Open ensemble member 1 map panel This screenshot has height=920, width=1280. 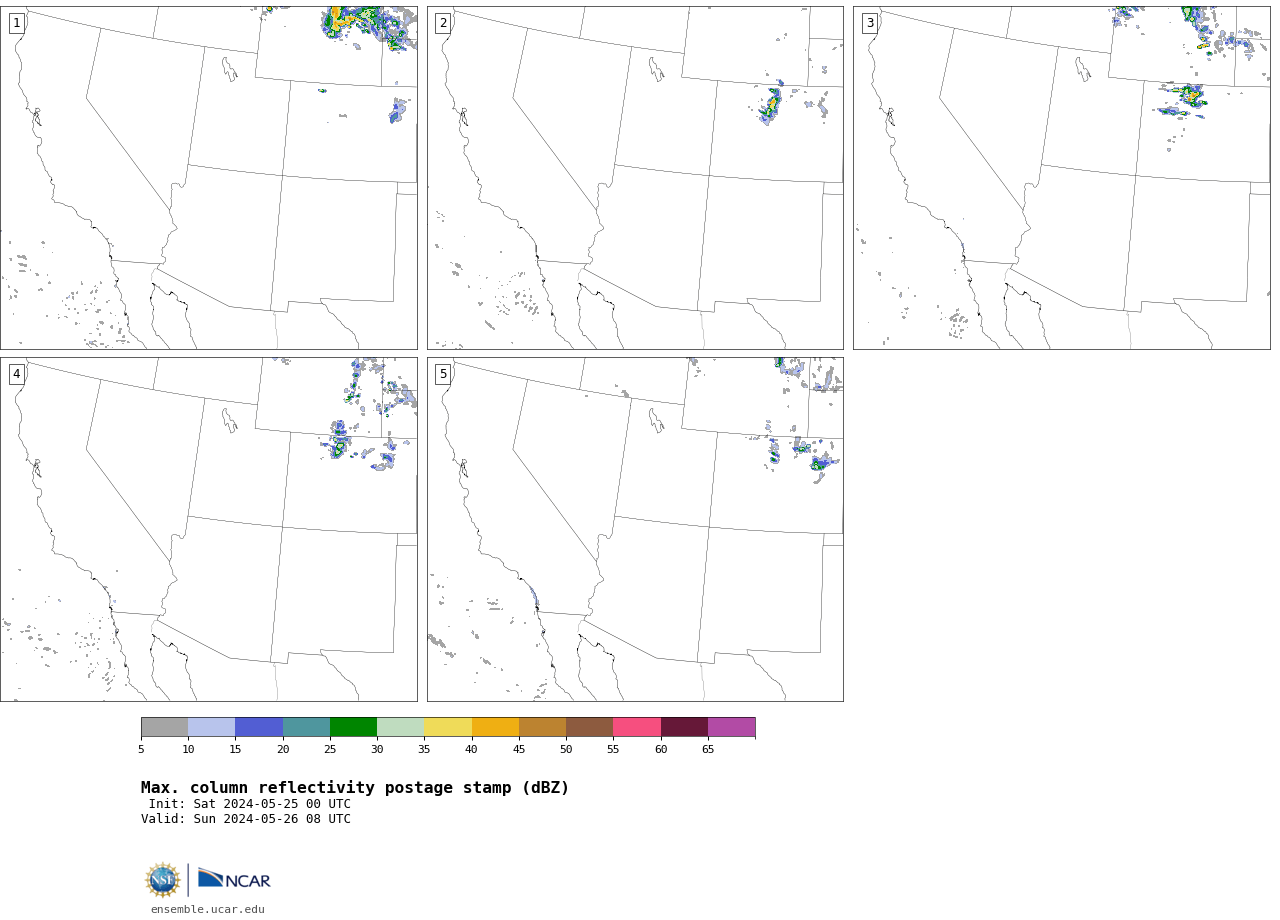[209, 178]
